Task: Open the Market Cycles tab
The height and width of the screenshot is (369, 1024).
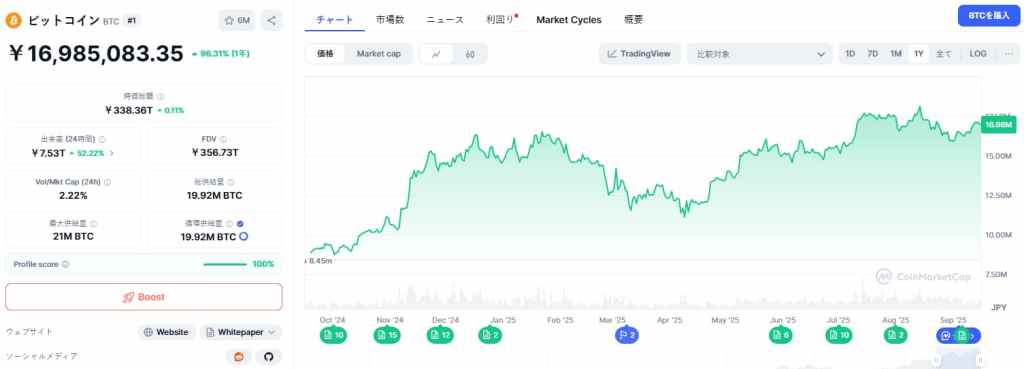Action: (569, 20)
